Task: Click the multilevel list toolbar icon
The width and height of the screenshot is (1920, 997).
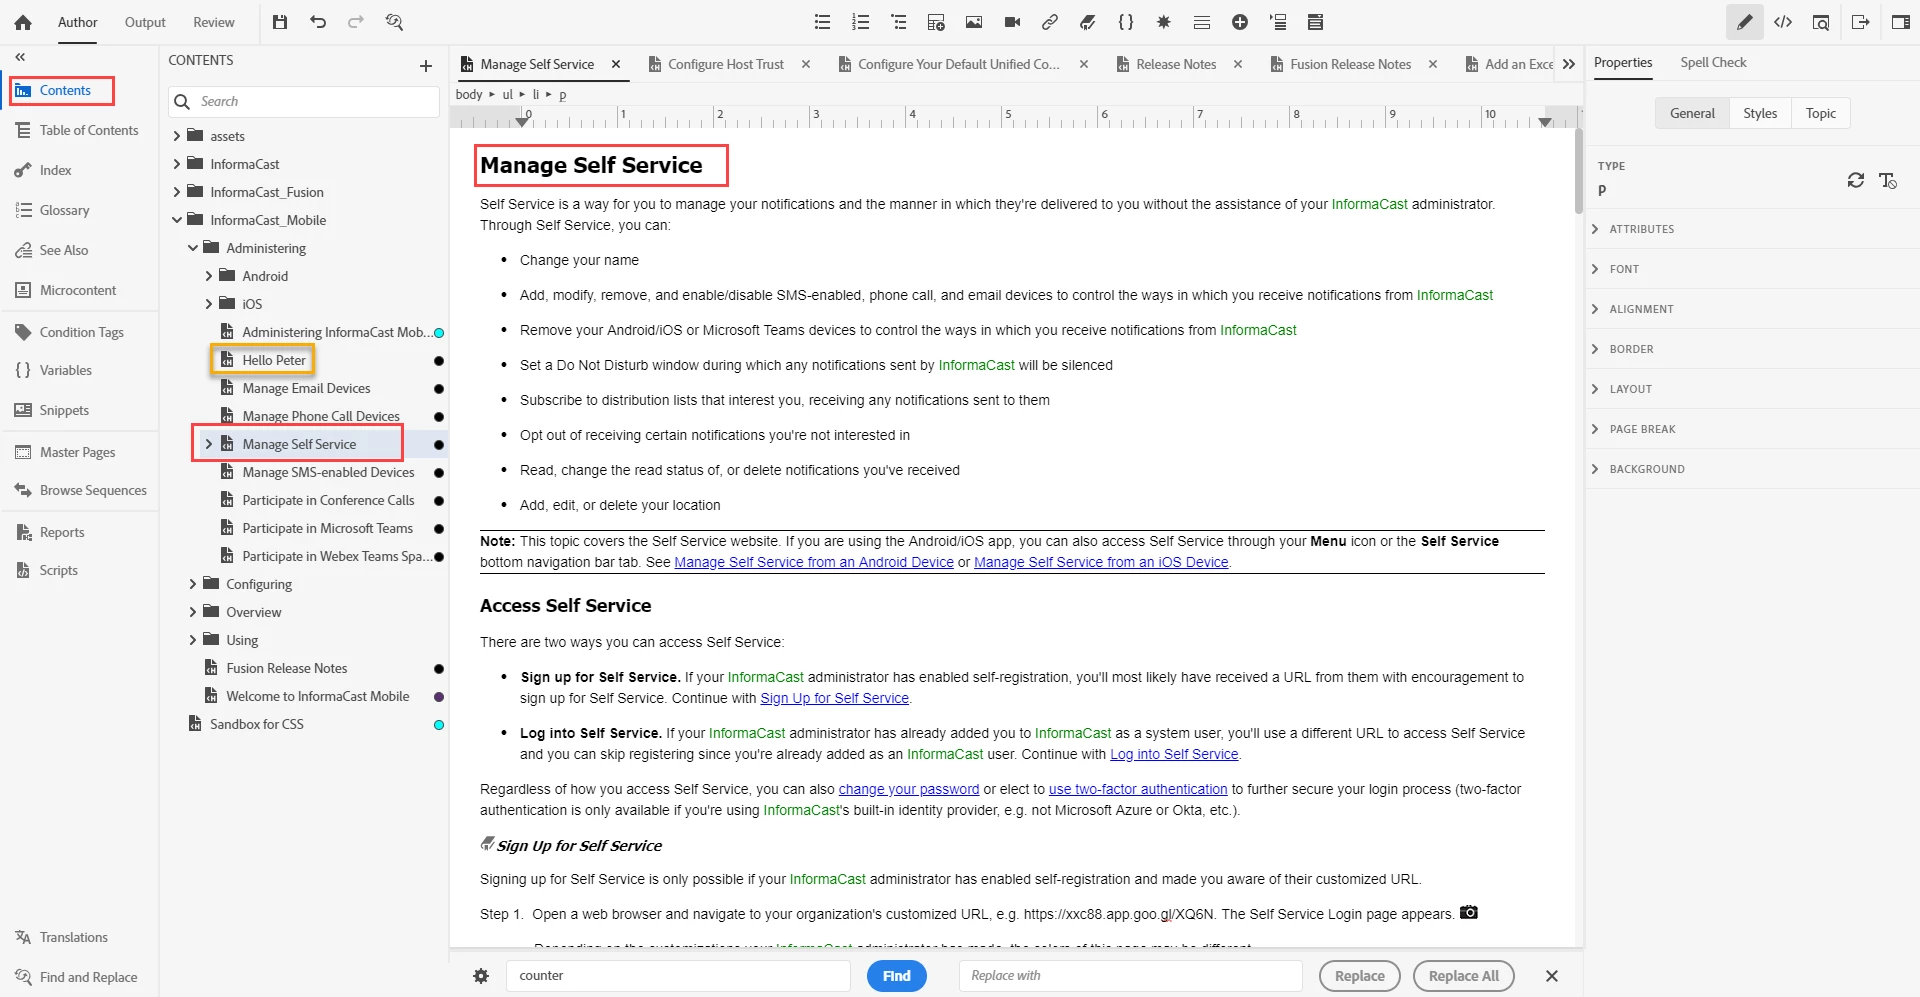Action: click(898, 22)
